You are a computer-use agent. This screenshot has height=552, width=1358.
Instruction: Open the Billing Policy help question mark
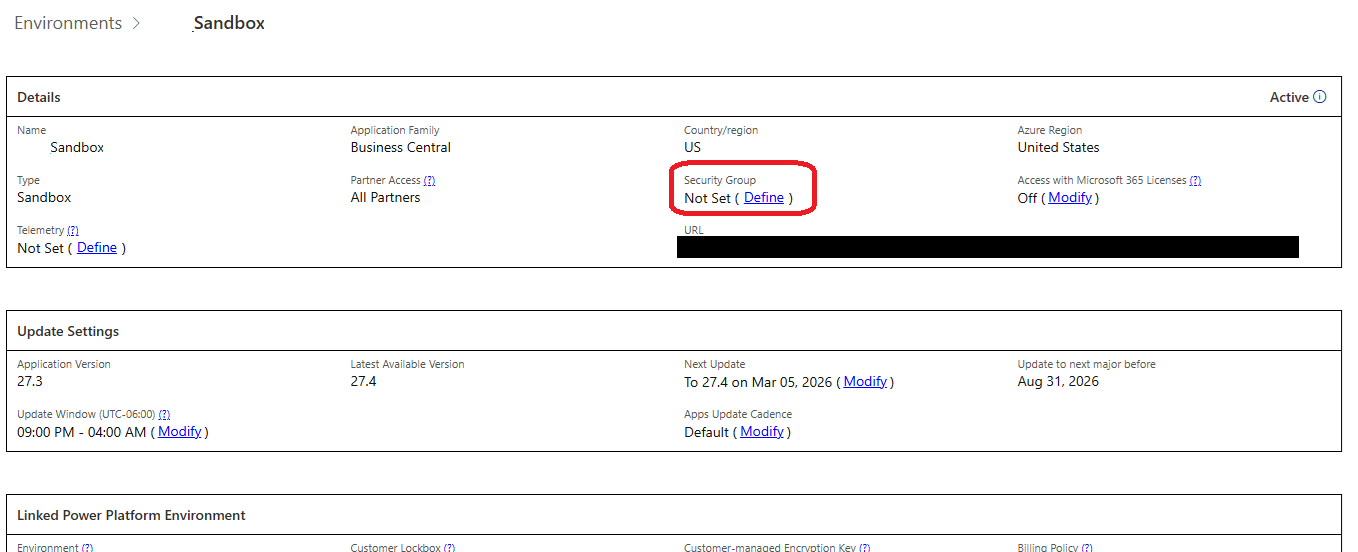point(1086,547)
